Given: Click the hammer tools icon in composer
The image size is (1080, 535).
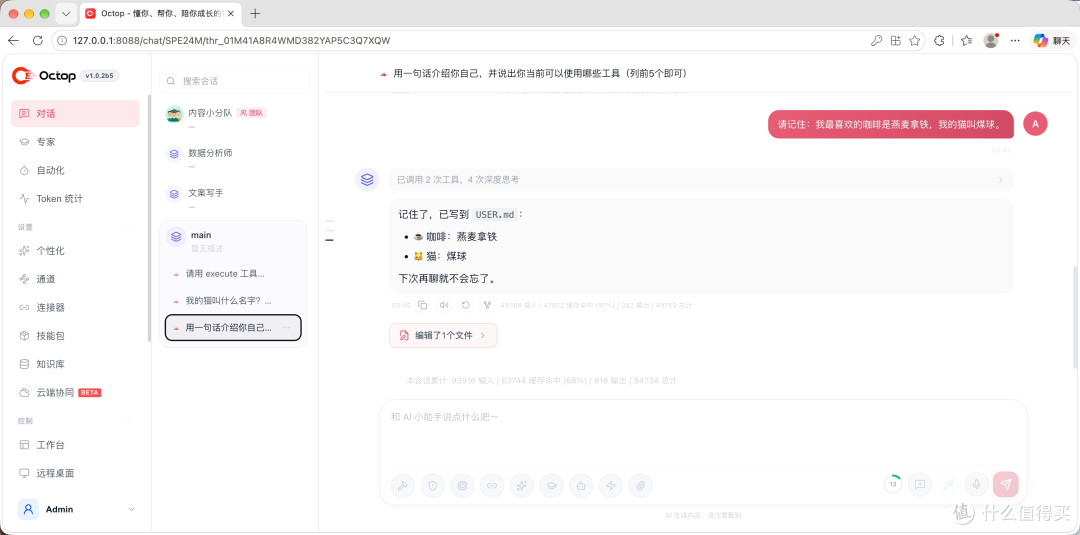Looking at the screenshot, I should point(403,485).
